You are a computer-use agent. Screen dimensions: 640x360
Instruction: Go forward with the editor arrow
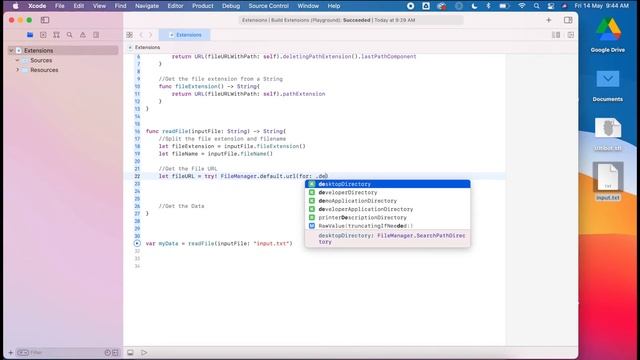click(150, 35)
